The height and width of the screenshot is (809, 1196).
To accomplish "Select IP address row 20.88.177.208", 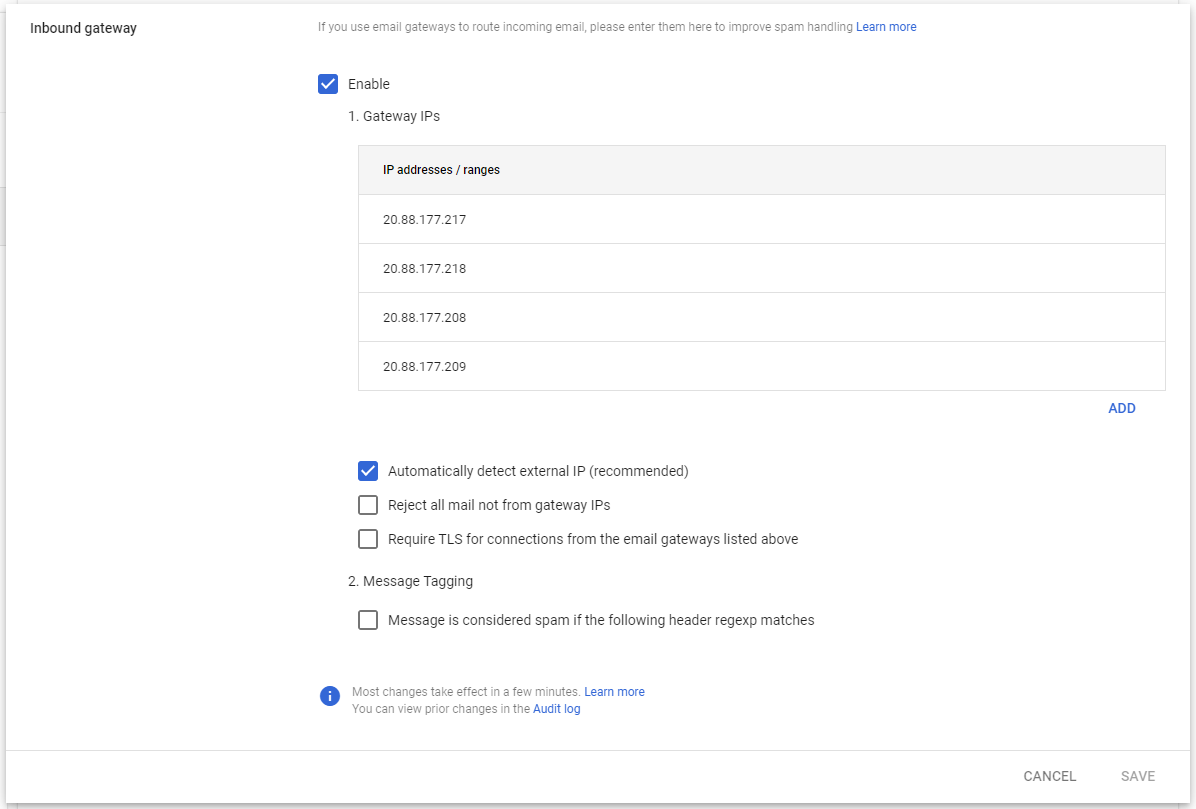I will (761, 317).
